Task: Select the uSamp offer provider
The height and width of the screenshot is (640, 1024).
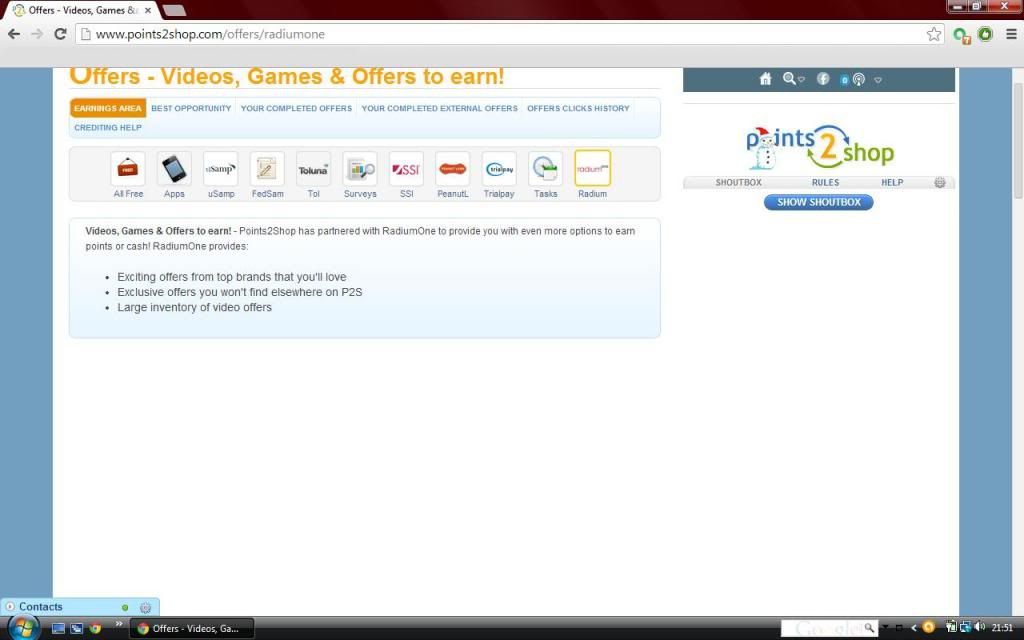Action: click(221, 168)
